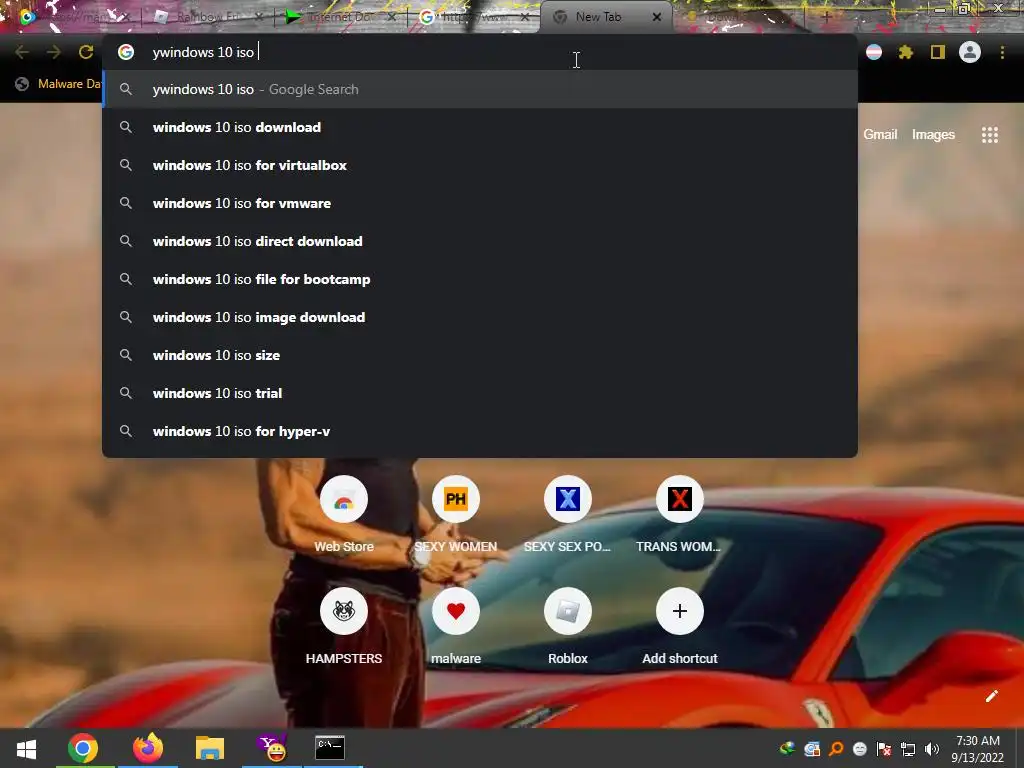Open Yahoo Messenger taskbar icon

point(272,748)
